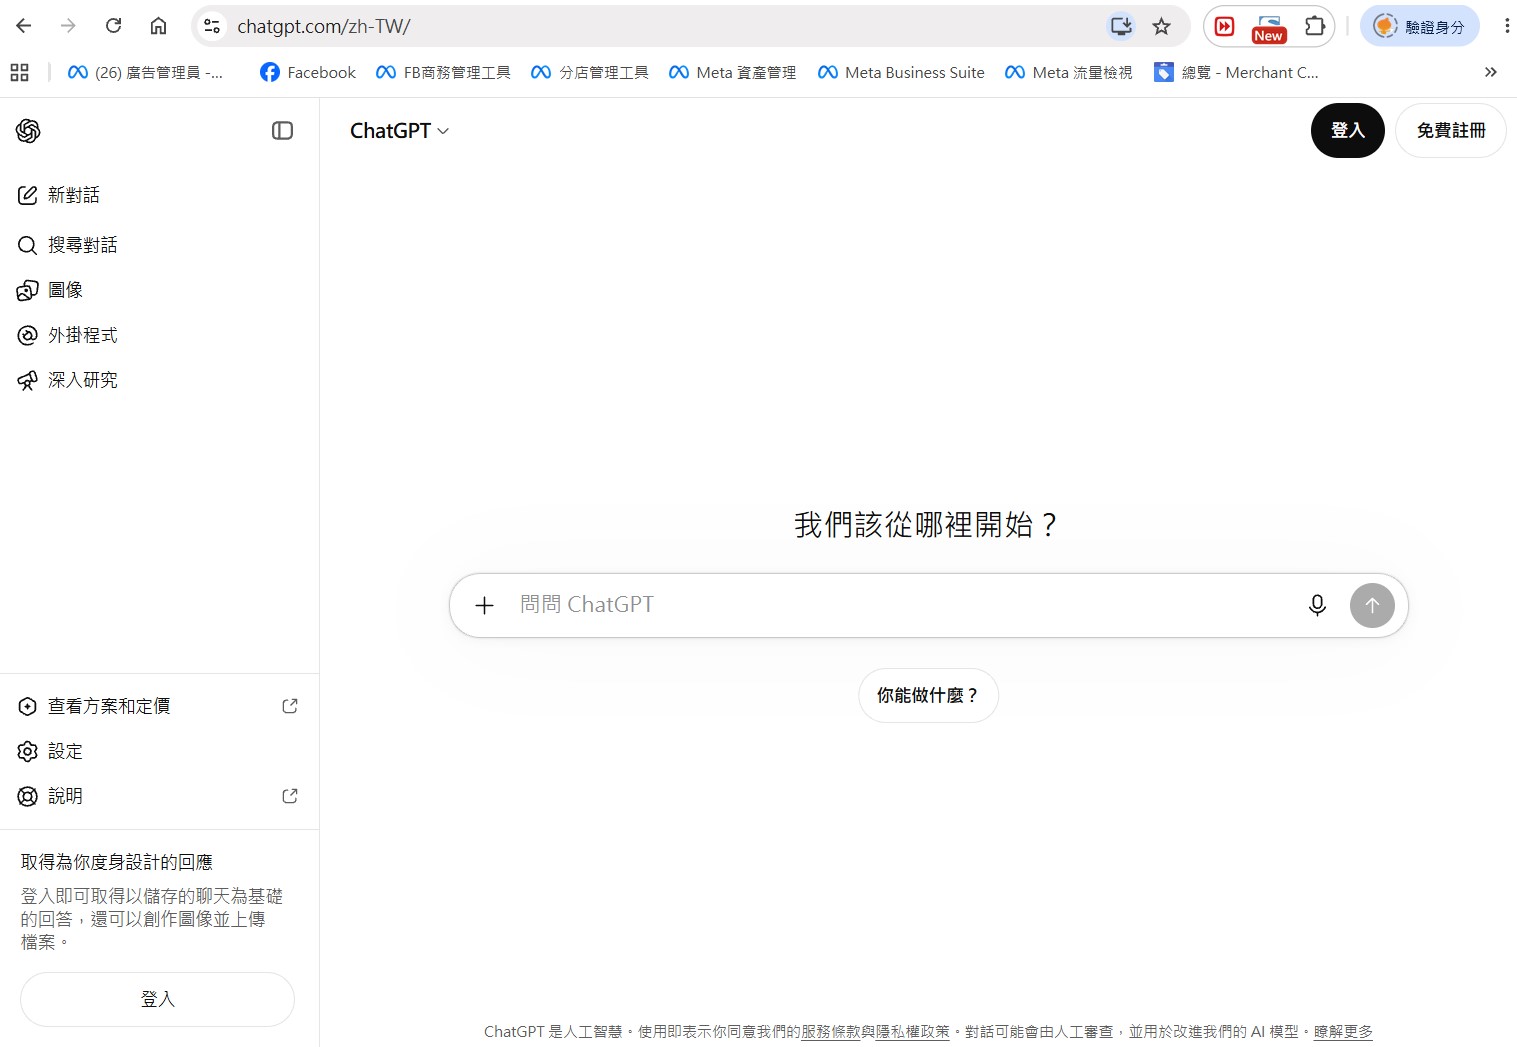This screenshot has height=1047, width=1517.
Task: Open the Facebook bookmark
Action: click(x=308, y=72)
